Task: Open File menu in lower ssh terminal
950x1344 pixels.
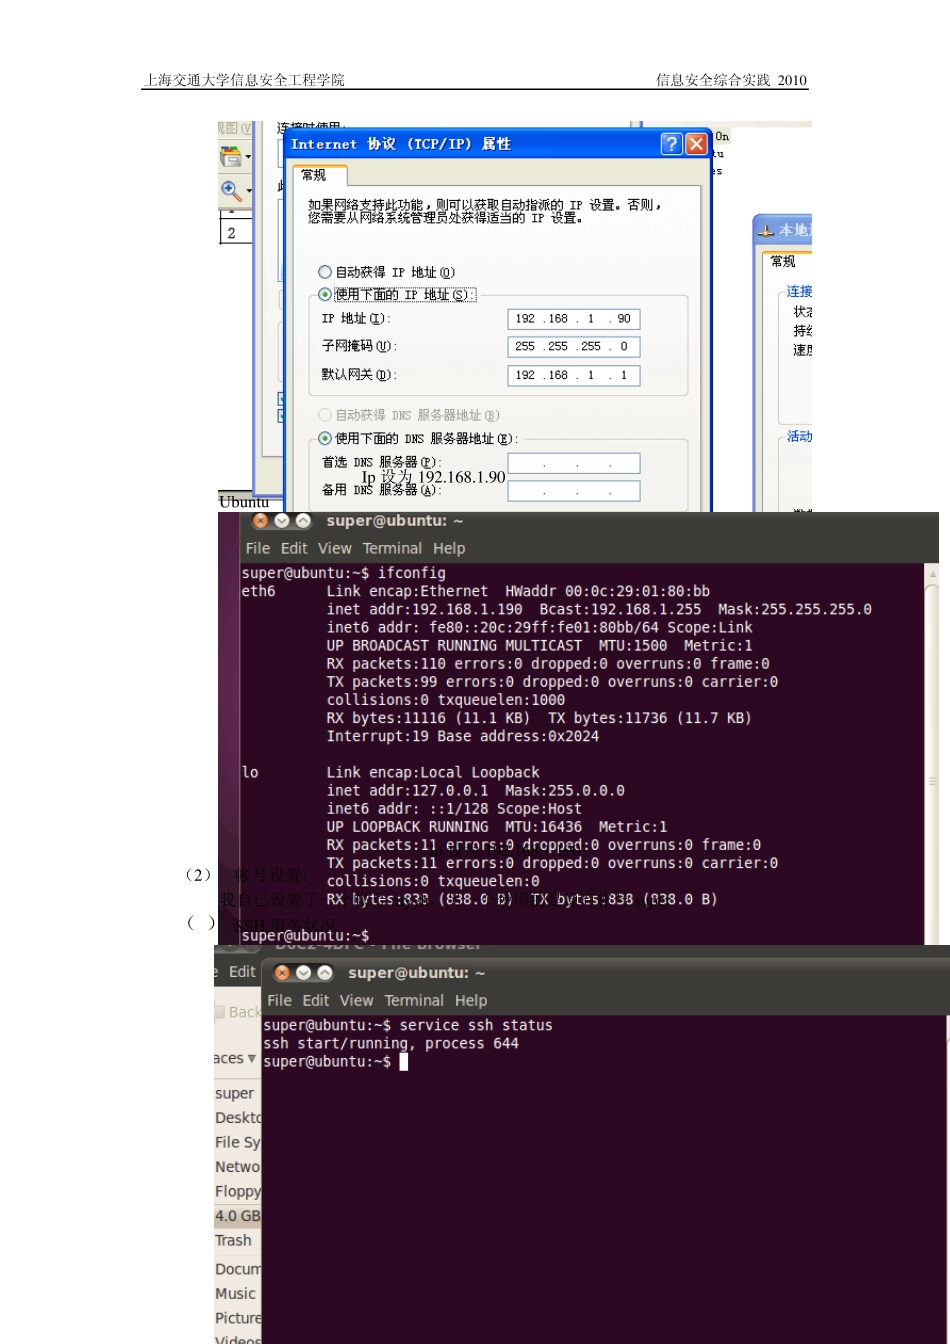Action: click(x=280, y=1000)
